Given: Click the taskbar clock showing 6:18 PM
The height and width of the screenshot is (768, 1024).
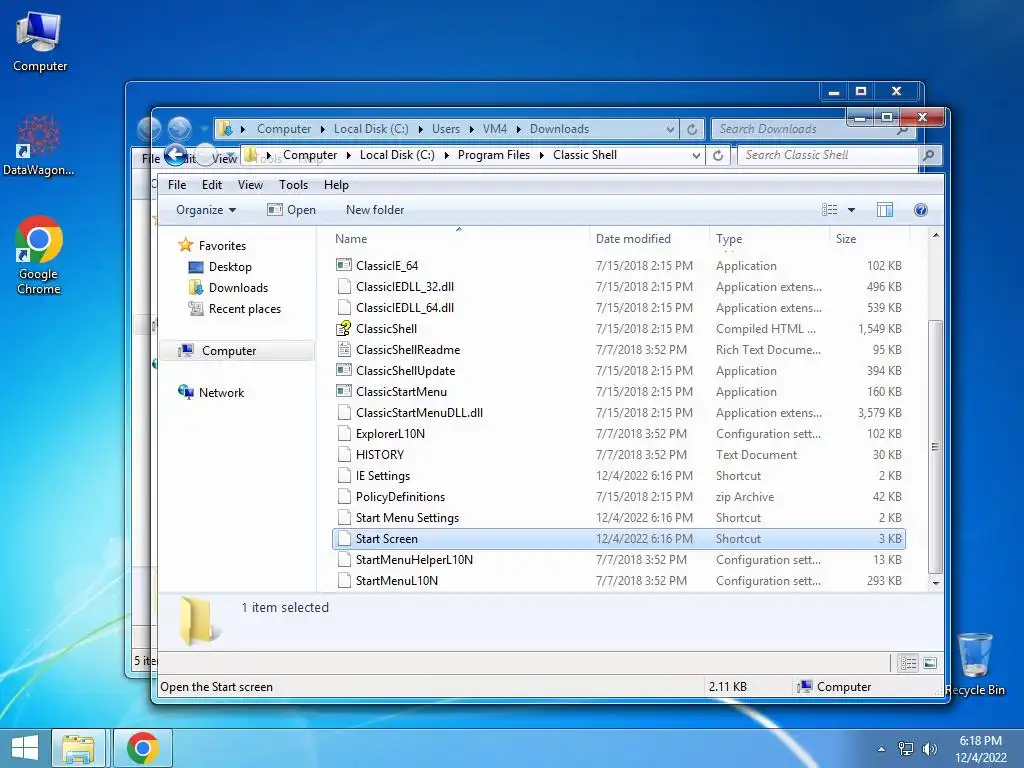Looking at the screenshot, I should point(980,749).
